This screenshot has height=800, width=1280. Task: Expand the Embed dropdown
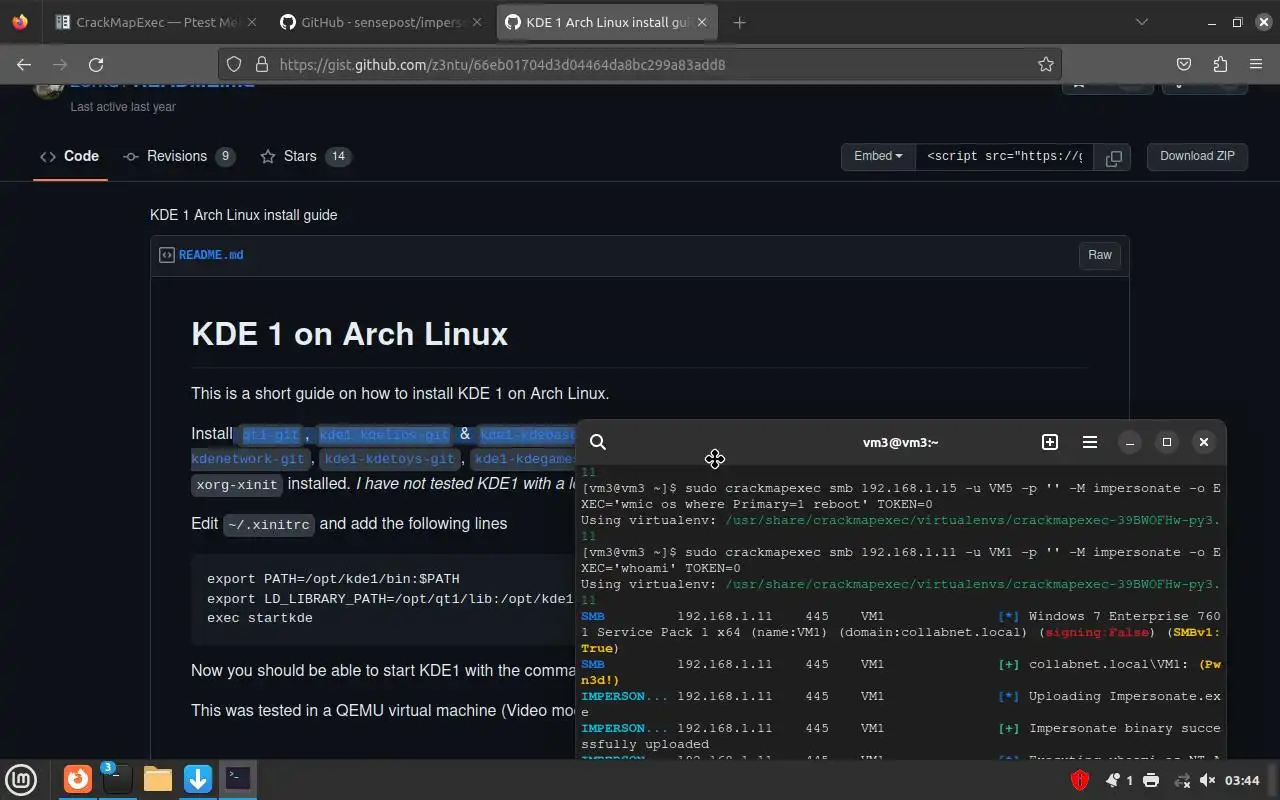tap(878, 156)
